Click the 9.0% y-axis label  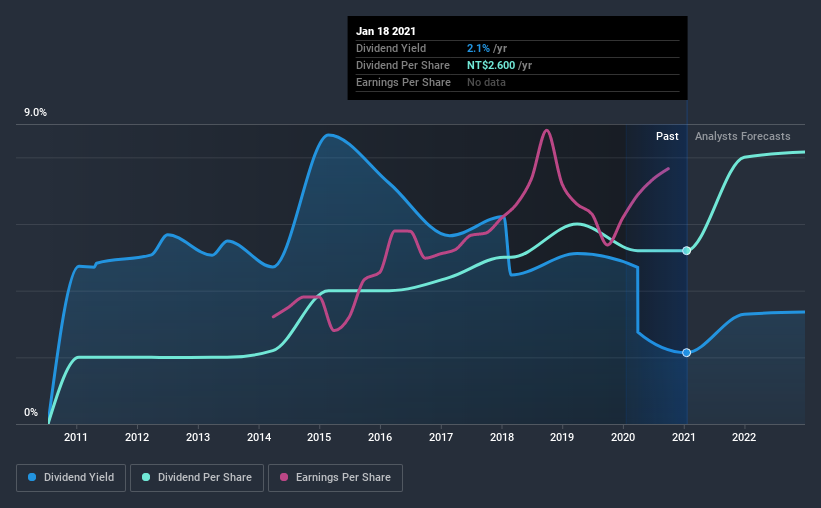pyautogui.click(x=36, y=113)
